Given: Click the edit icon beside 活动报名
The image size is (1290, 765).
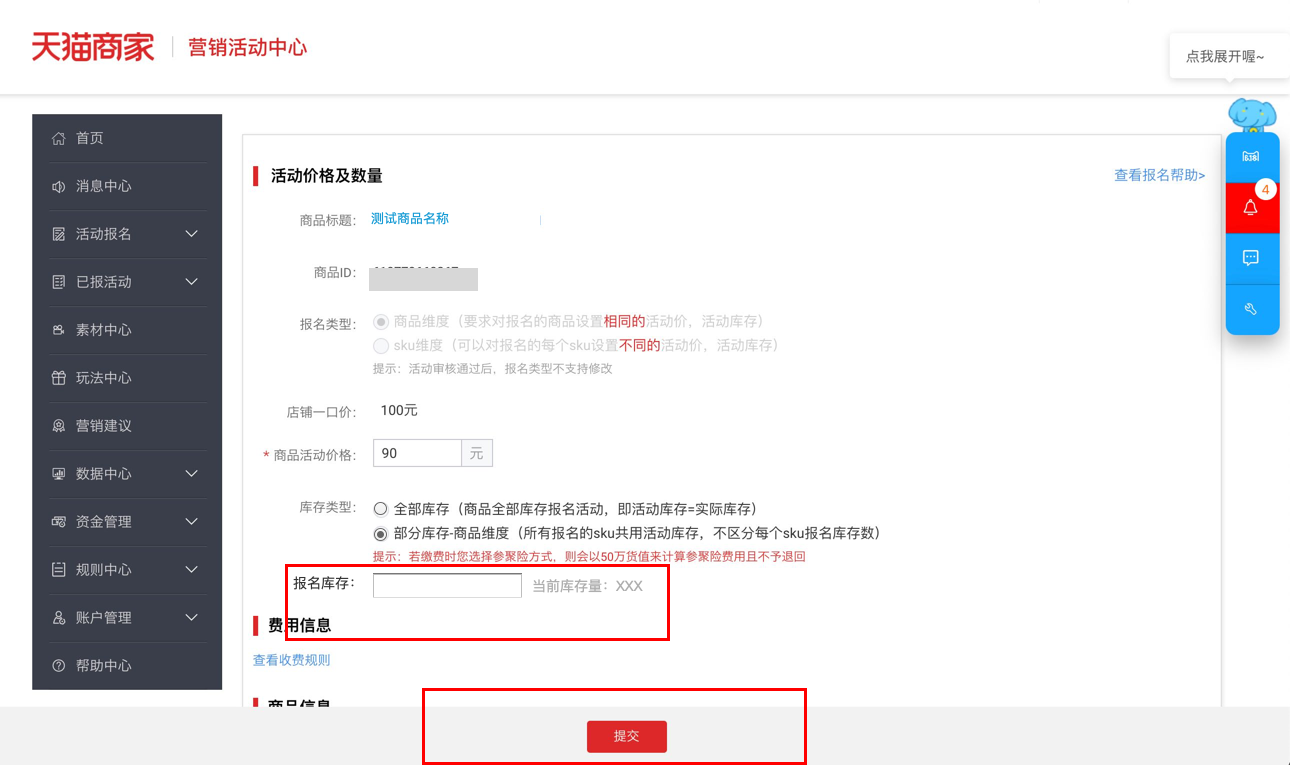Looking at the screenshot, I should (x=58, y=234).
